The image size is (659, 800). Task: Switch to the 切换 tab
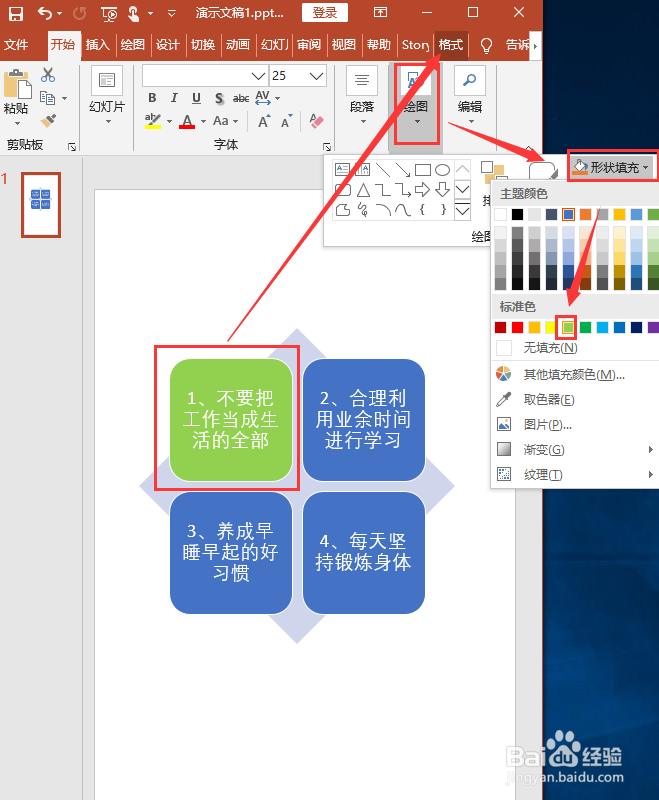coord(203,45)
